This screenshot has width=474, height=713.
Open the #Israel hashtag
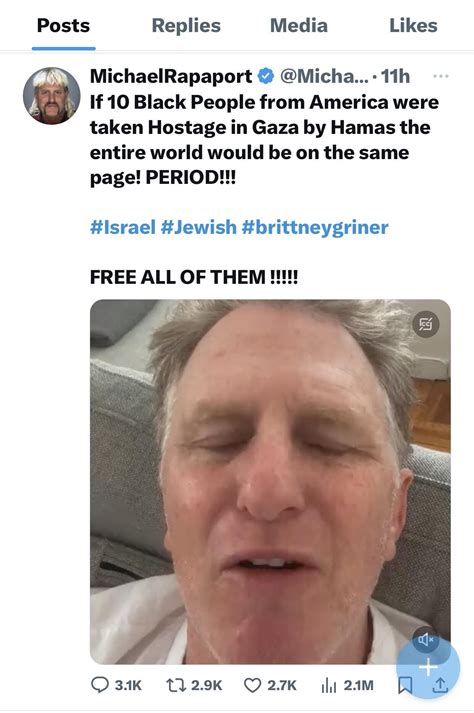123,227
